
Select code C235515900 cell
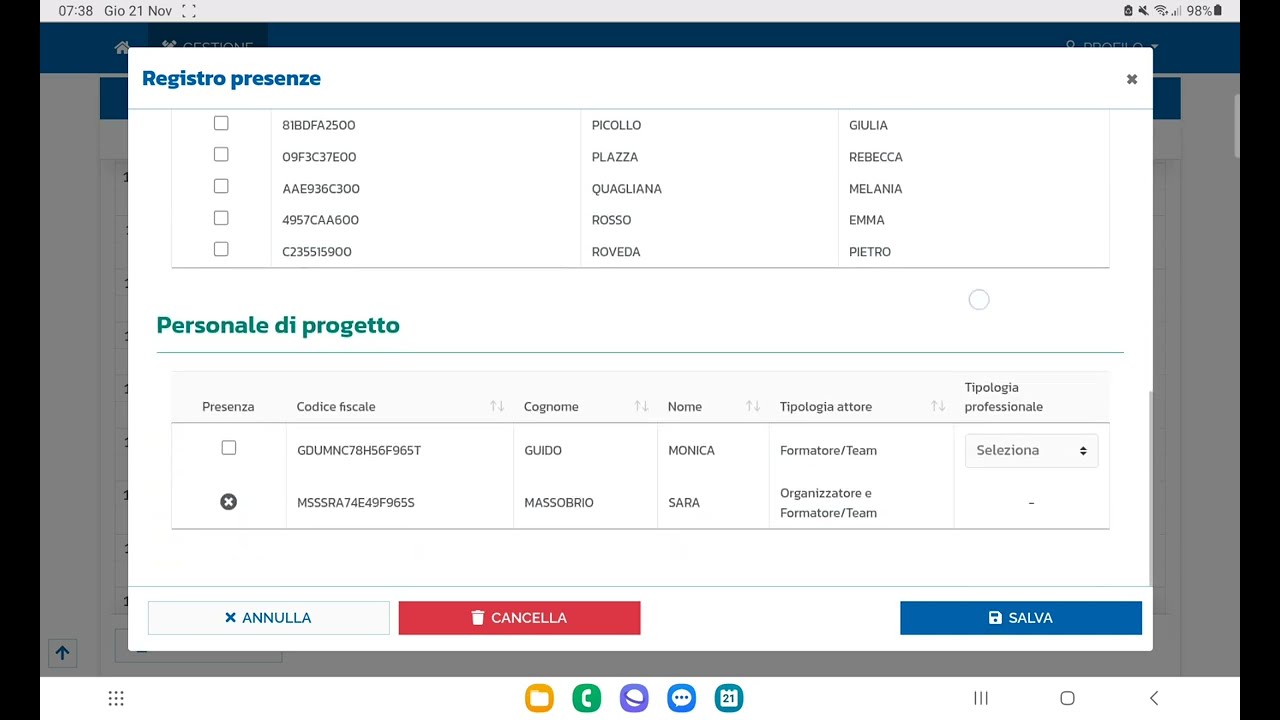(x=317, y=252)
